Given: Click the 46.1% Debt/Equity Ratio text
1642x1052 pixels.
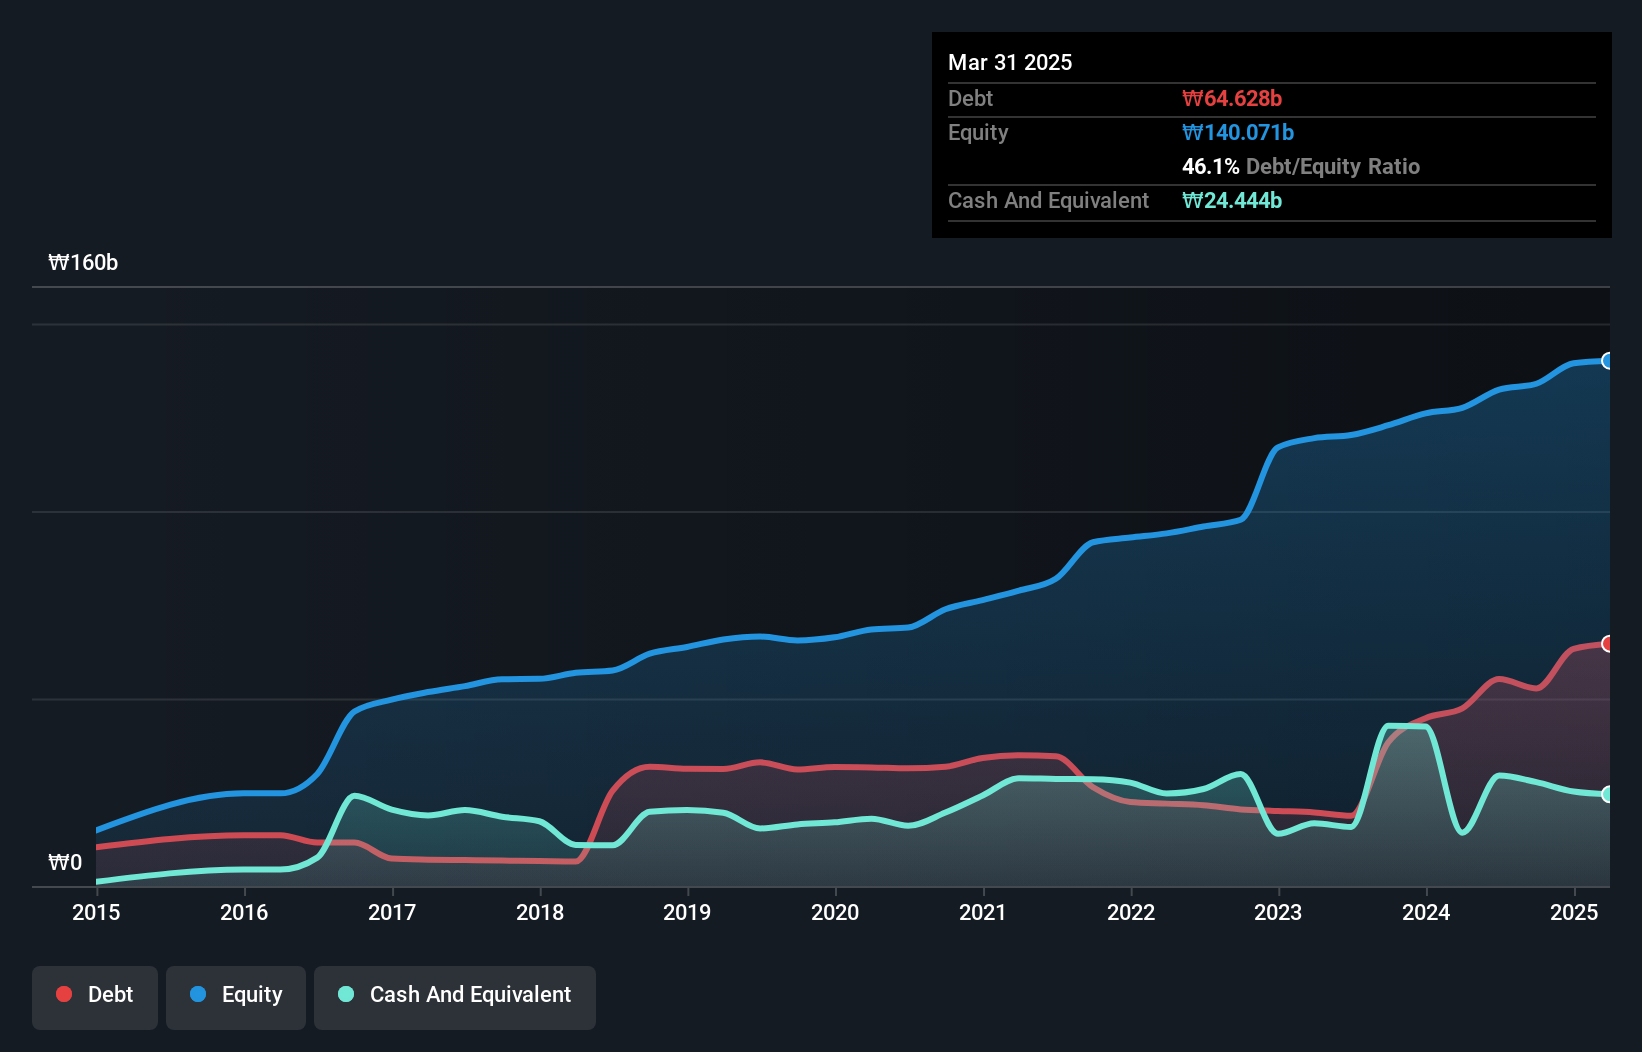Looking at the screenshot, I should point(1301,167).
